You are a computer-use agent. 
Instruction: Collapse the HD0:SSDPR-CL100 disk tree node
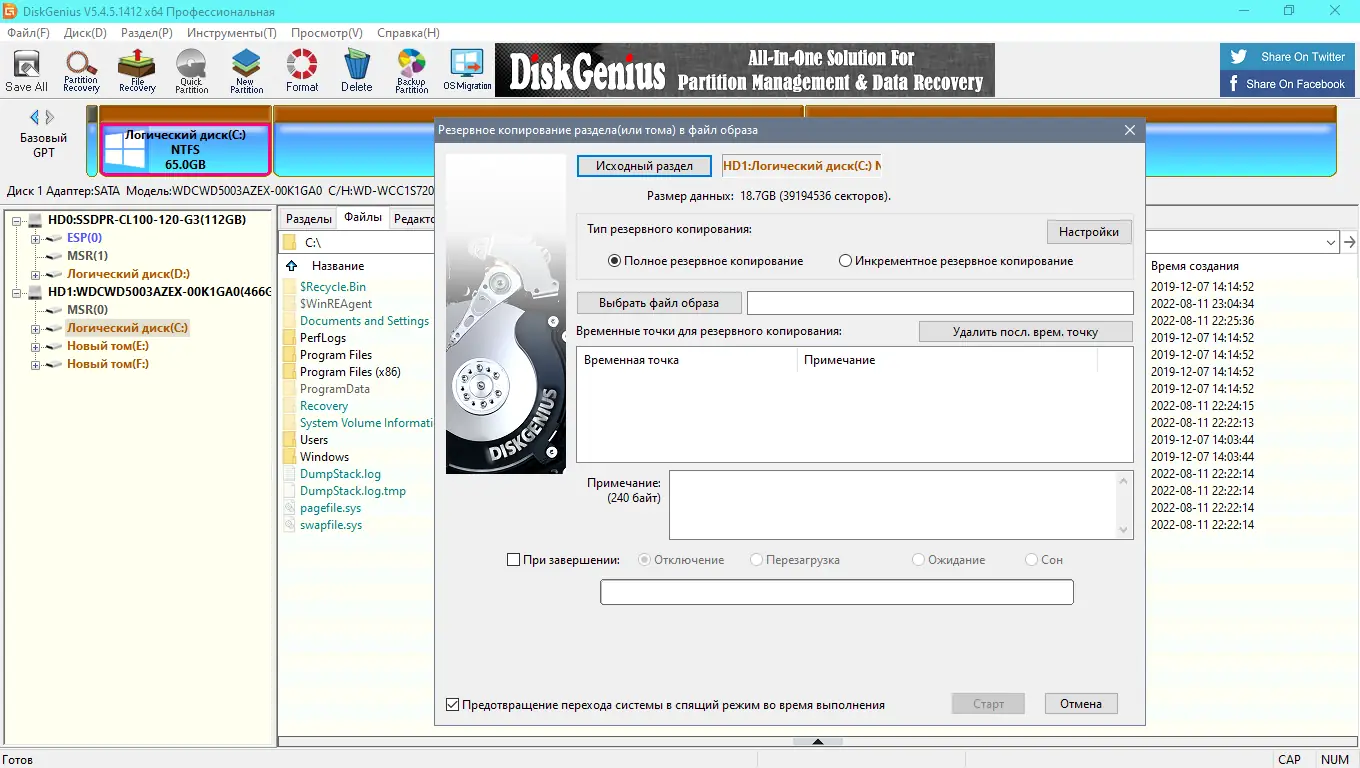coord(18,220)
